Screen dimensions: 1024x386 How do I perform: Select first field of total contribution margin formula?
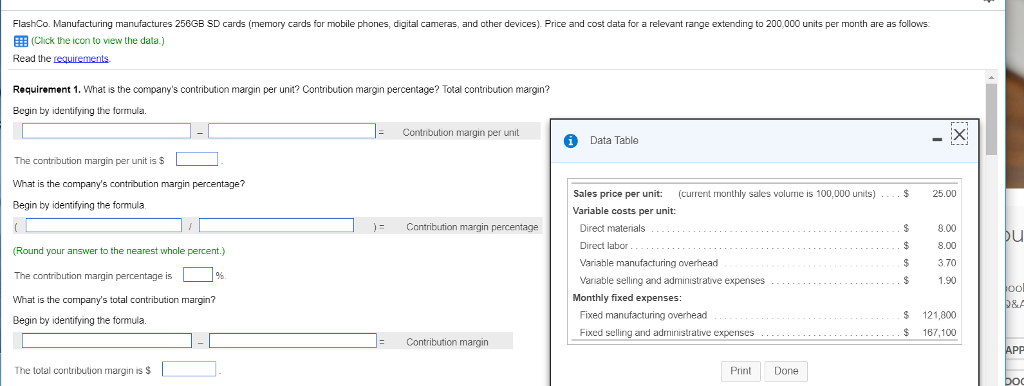coord(107,341)
